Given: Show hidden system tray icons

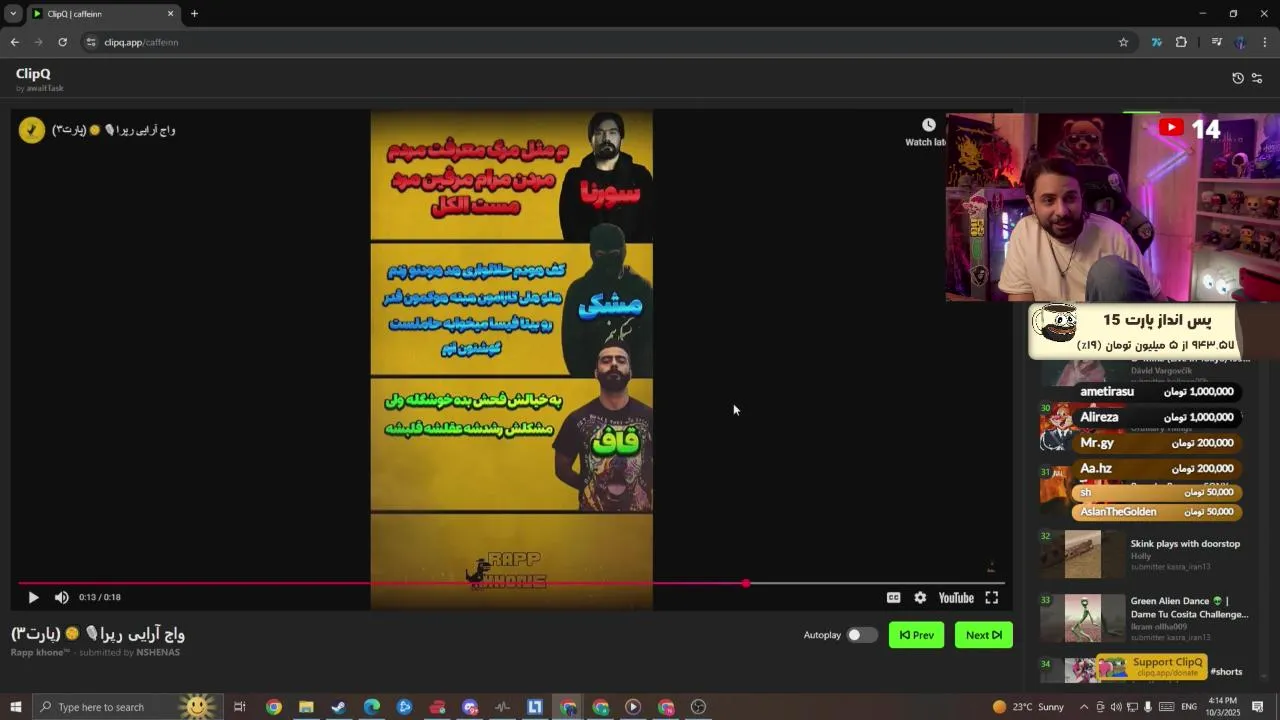Looking at the screenshot, I should tap(1084, 707).
